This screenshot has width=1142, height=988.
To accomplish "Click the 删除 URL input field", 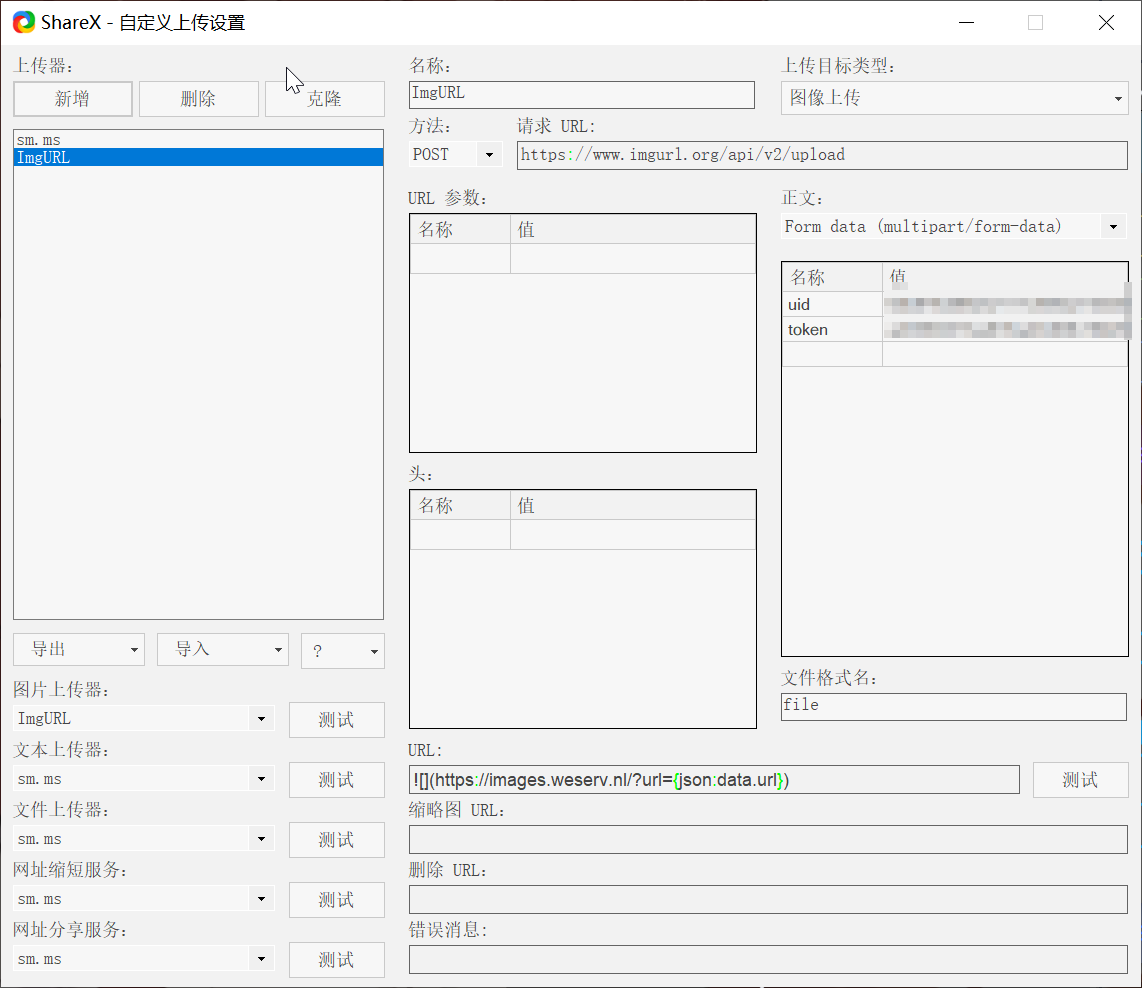I will pyautogui.click(x=768, y=899).
